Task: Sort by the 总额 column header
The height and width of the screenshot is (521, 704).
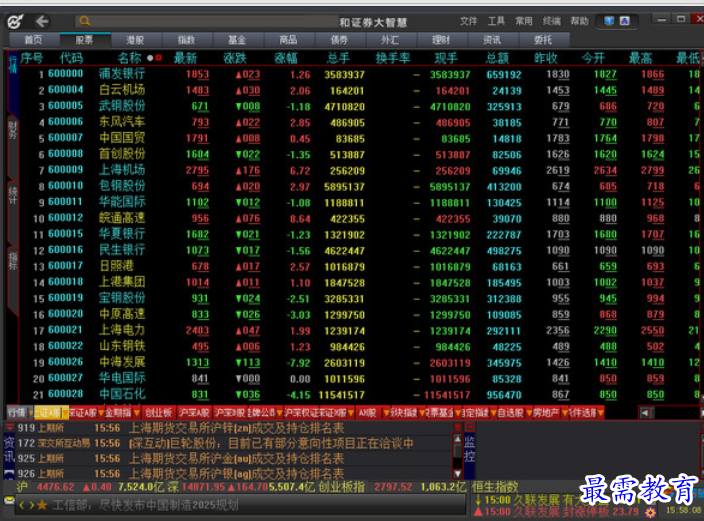Action: [x=497, y=58]
